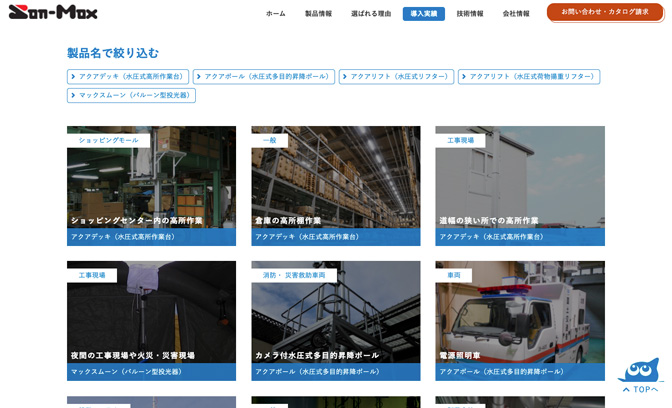Click the 車両 category tag

[454, 275]
